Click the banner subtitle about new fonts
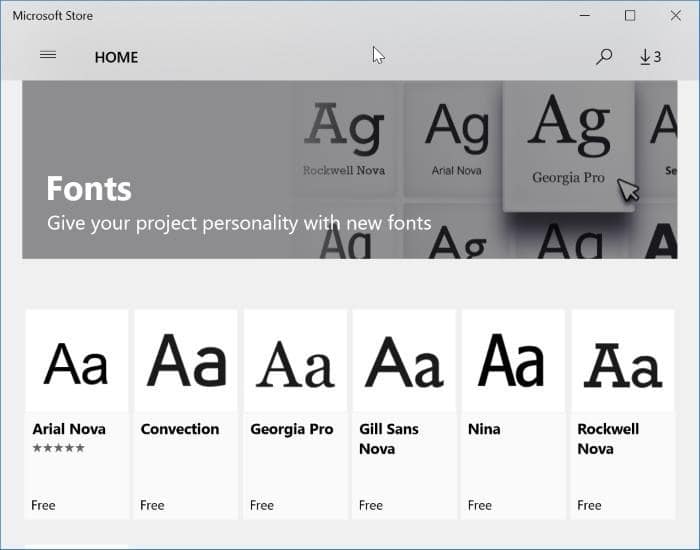This screenshot has width=700, height=550. coord(239,223)
